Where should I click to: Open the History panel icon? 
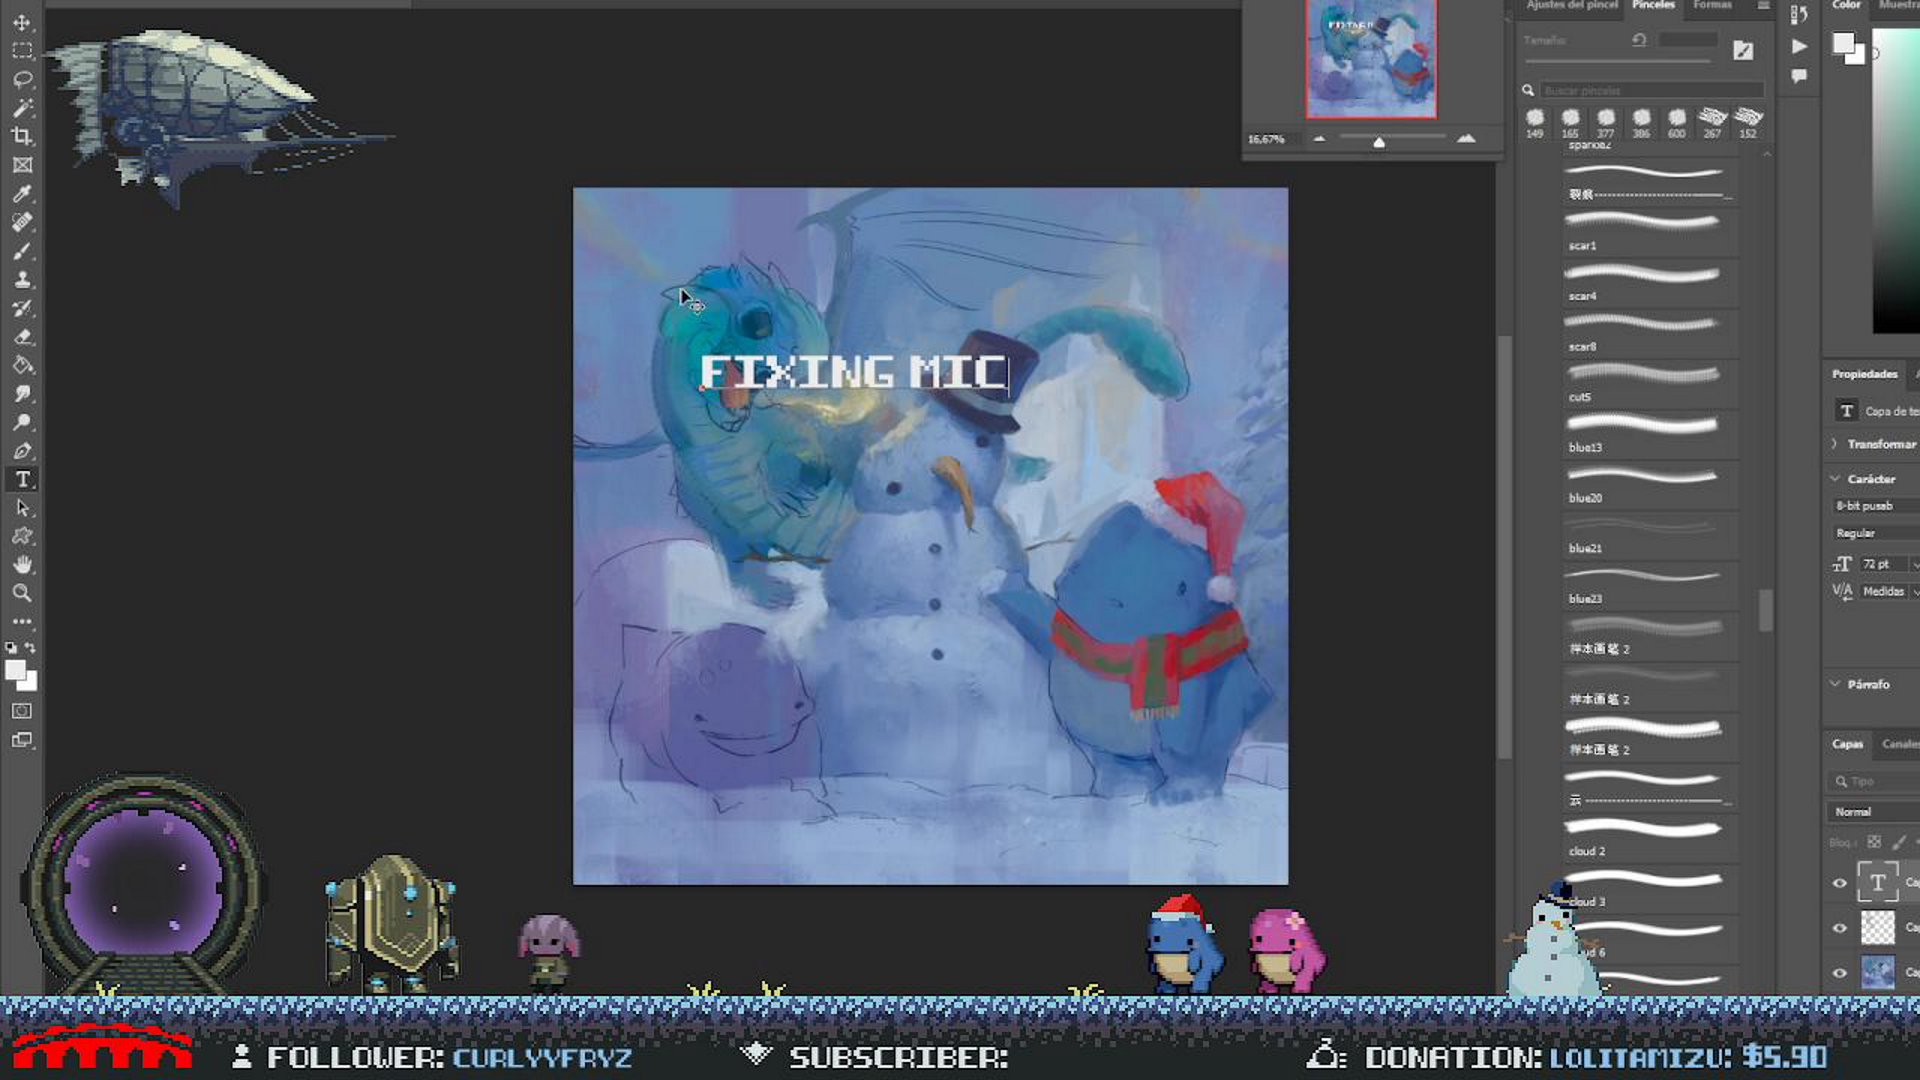(x=1799, y=14)
